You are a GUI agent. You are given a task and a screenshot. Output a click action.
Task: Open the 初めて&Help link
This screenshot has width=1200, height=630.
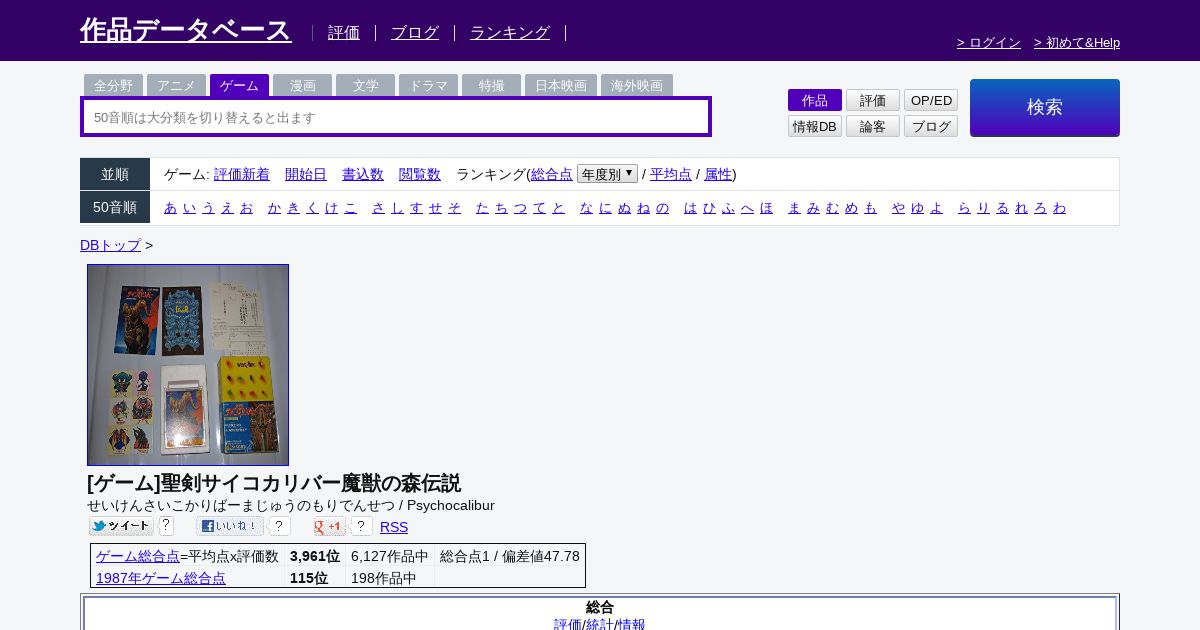pos(1077,42)
